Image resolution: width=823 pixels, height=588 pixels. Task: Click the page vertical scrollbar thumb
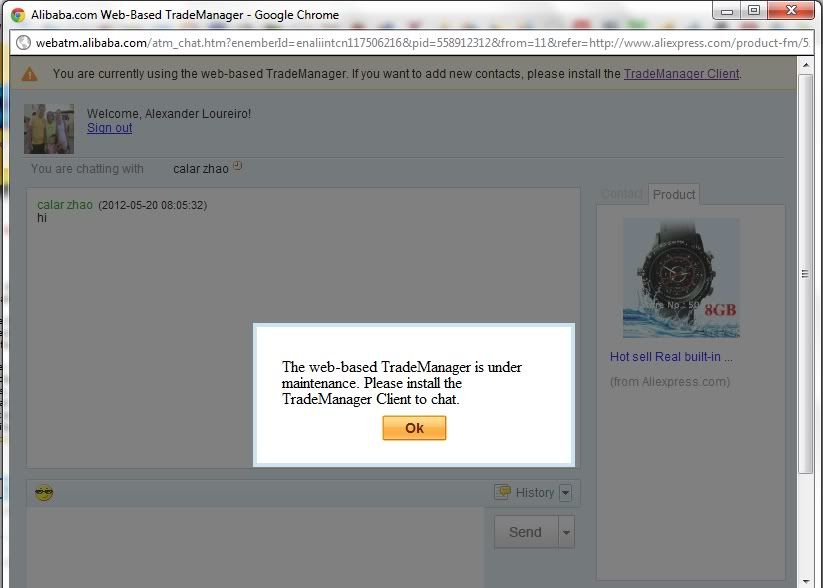(x=806, y=274)
